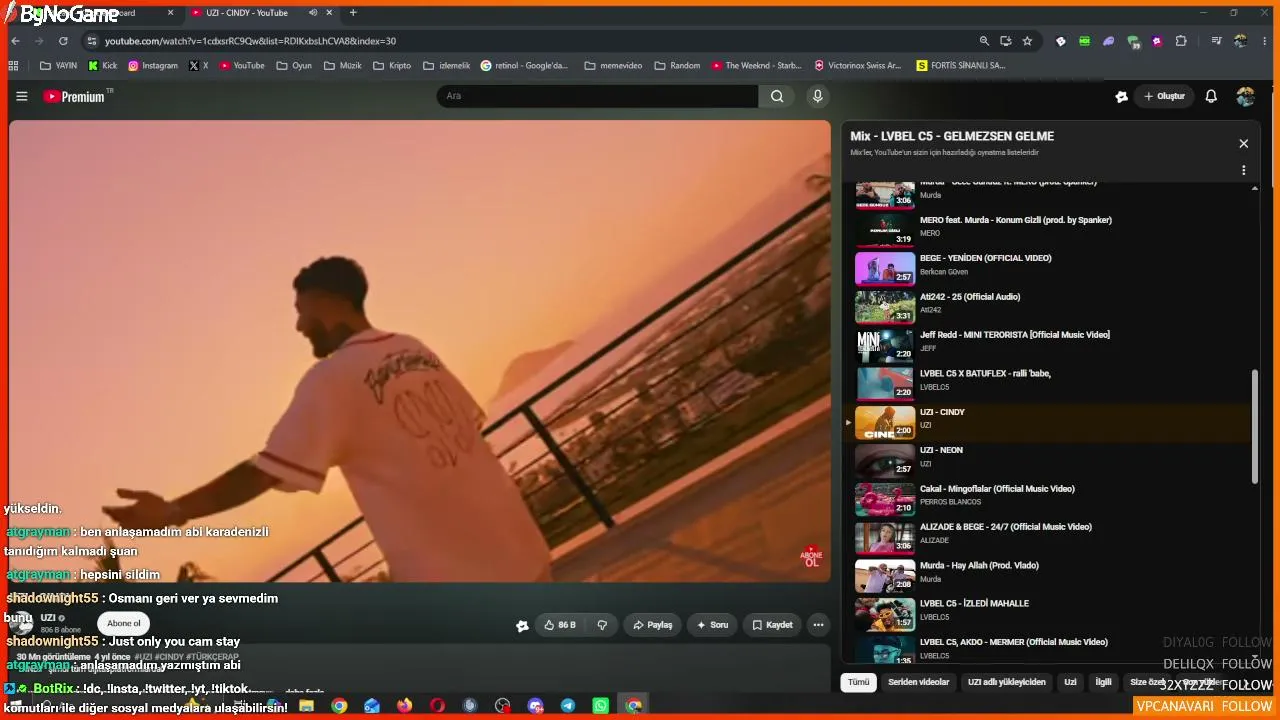Click the Soru button

coord(711,625)
